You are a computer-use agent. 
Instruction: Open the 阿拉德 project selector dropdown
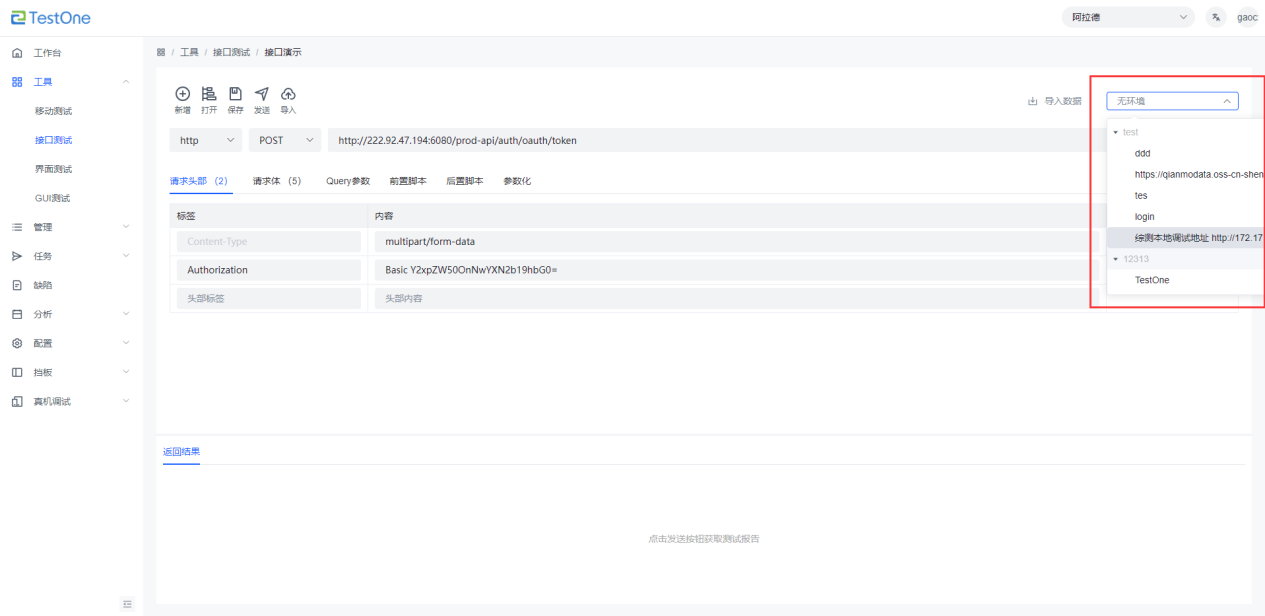[x=1129, y=17]
